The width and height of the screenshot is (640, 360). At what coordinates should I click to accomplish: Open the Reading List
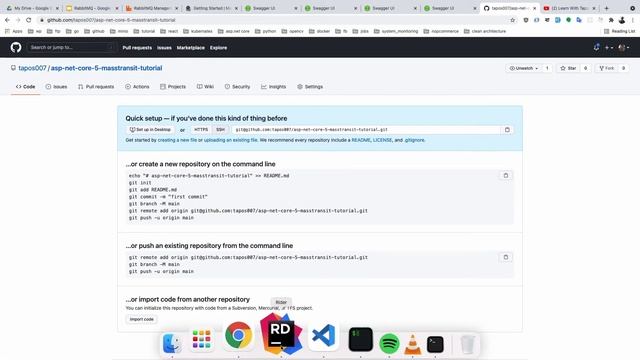(x=619, y=31)
